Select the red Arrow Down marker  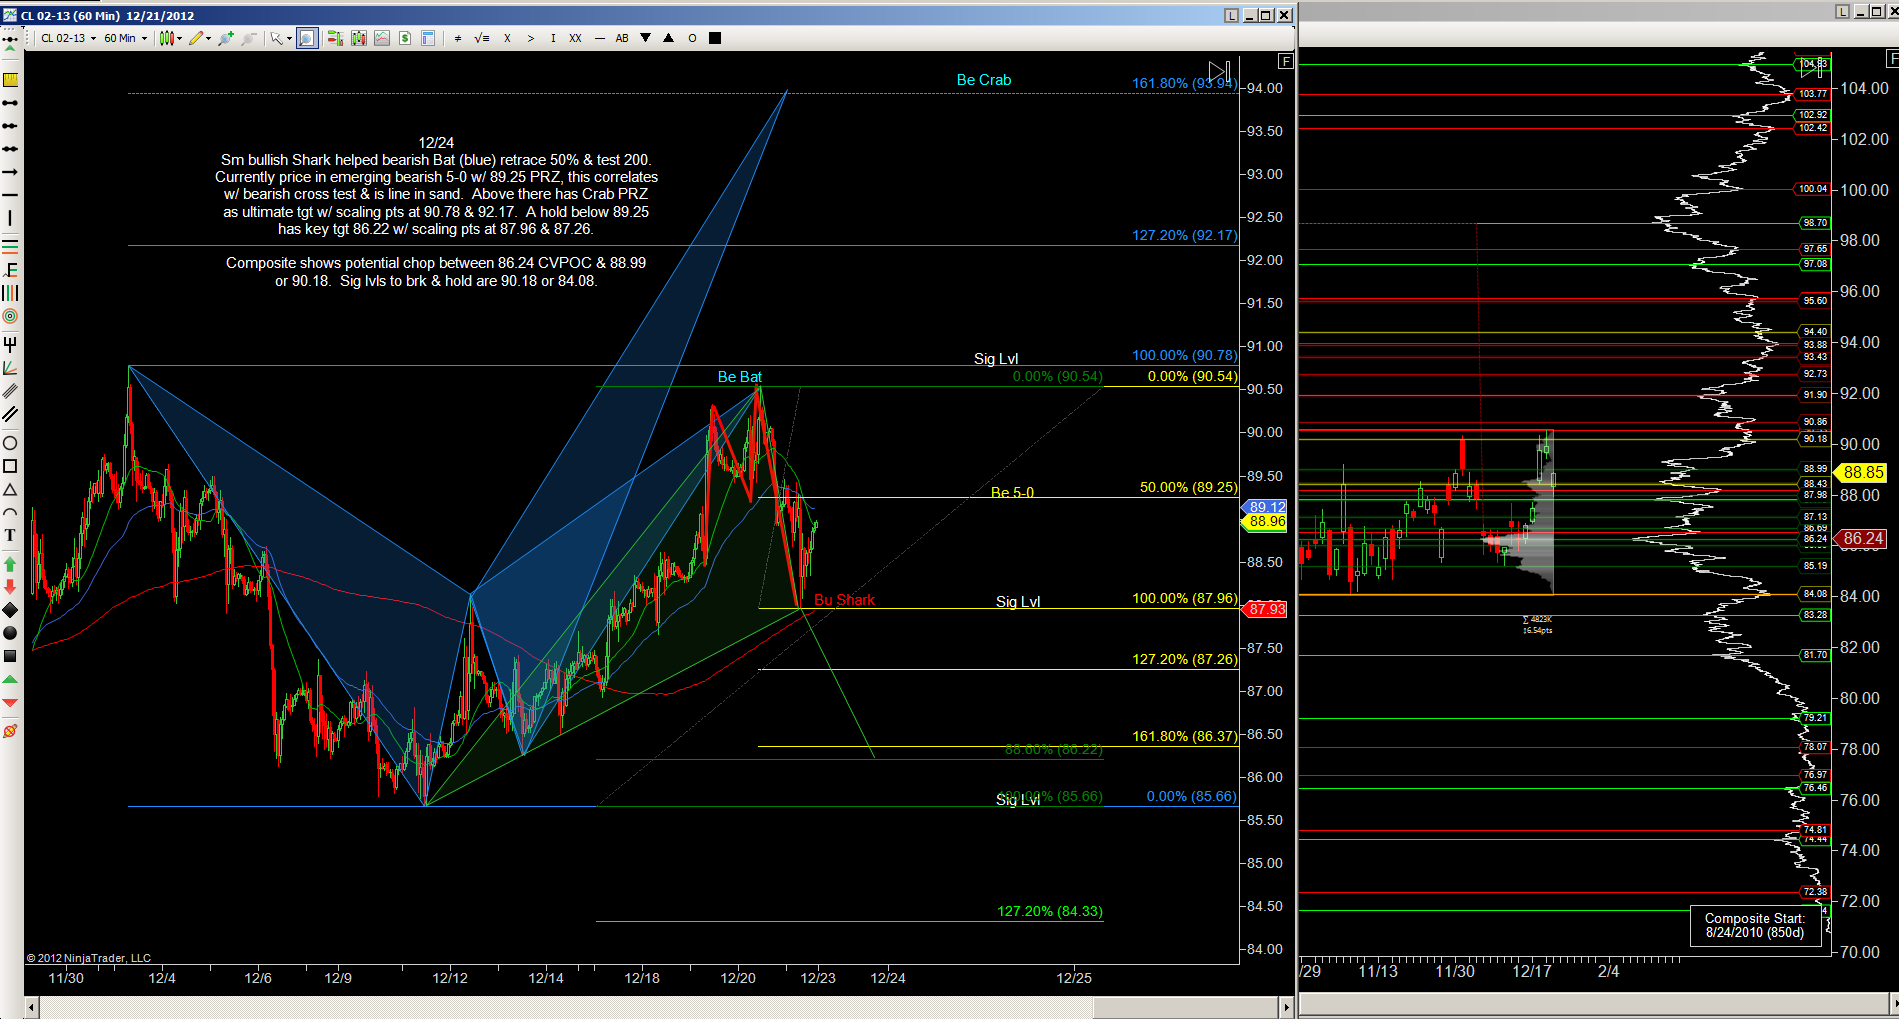pyautogui.click(x=10, y=587)
